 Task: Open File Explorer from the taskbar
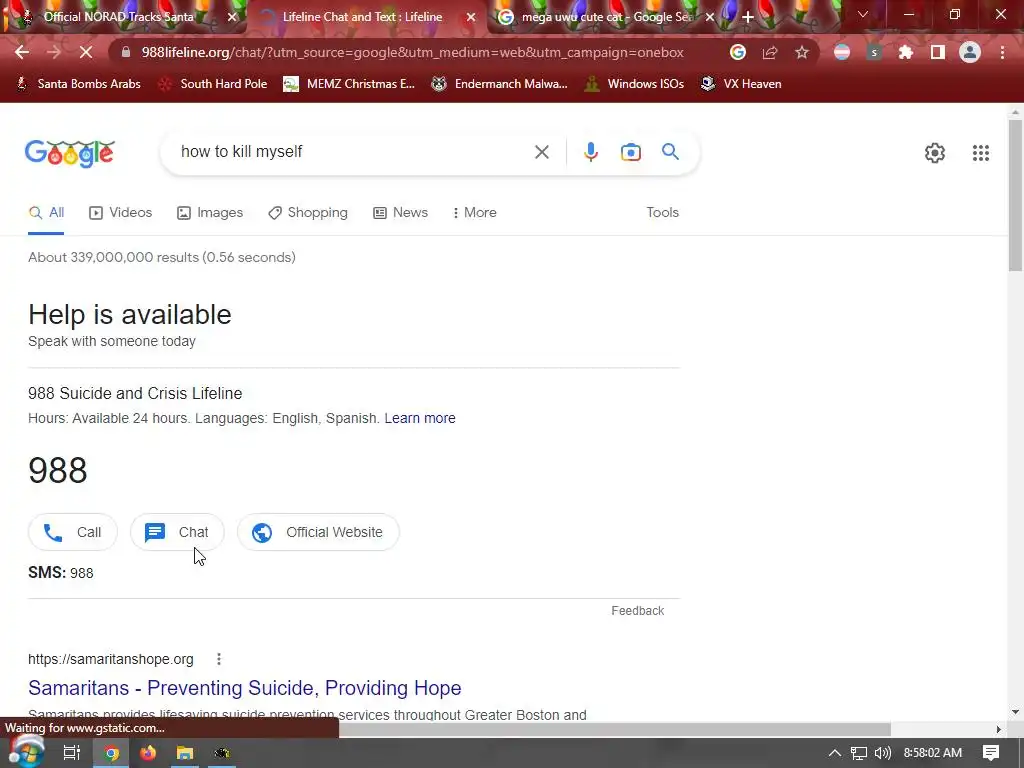(185, 753)
